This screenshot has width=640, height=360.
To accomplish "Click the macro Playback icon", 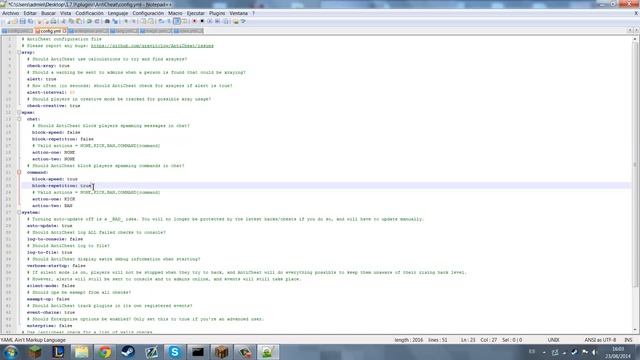I will 210,21.
